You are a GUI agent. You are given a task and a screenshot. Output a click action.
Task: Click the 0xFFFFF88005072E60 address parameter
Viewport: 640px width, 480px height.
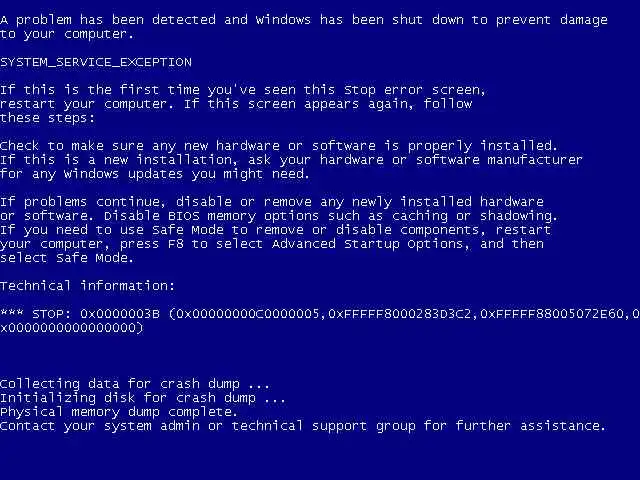pos(551,314)
